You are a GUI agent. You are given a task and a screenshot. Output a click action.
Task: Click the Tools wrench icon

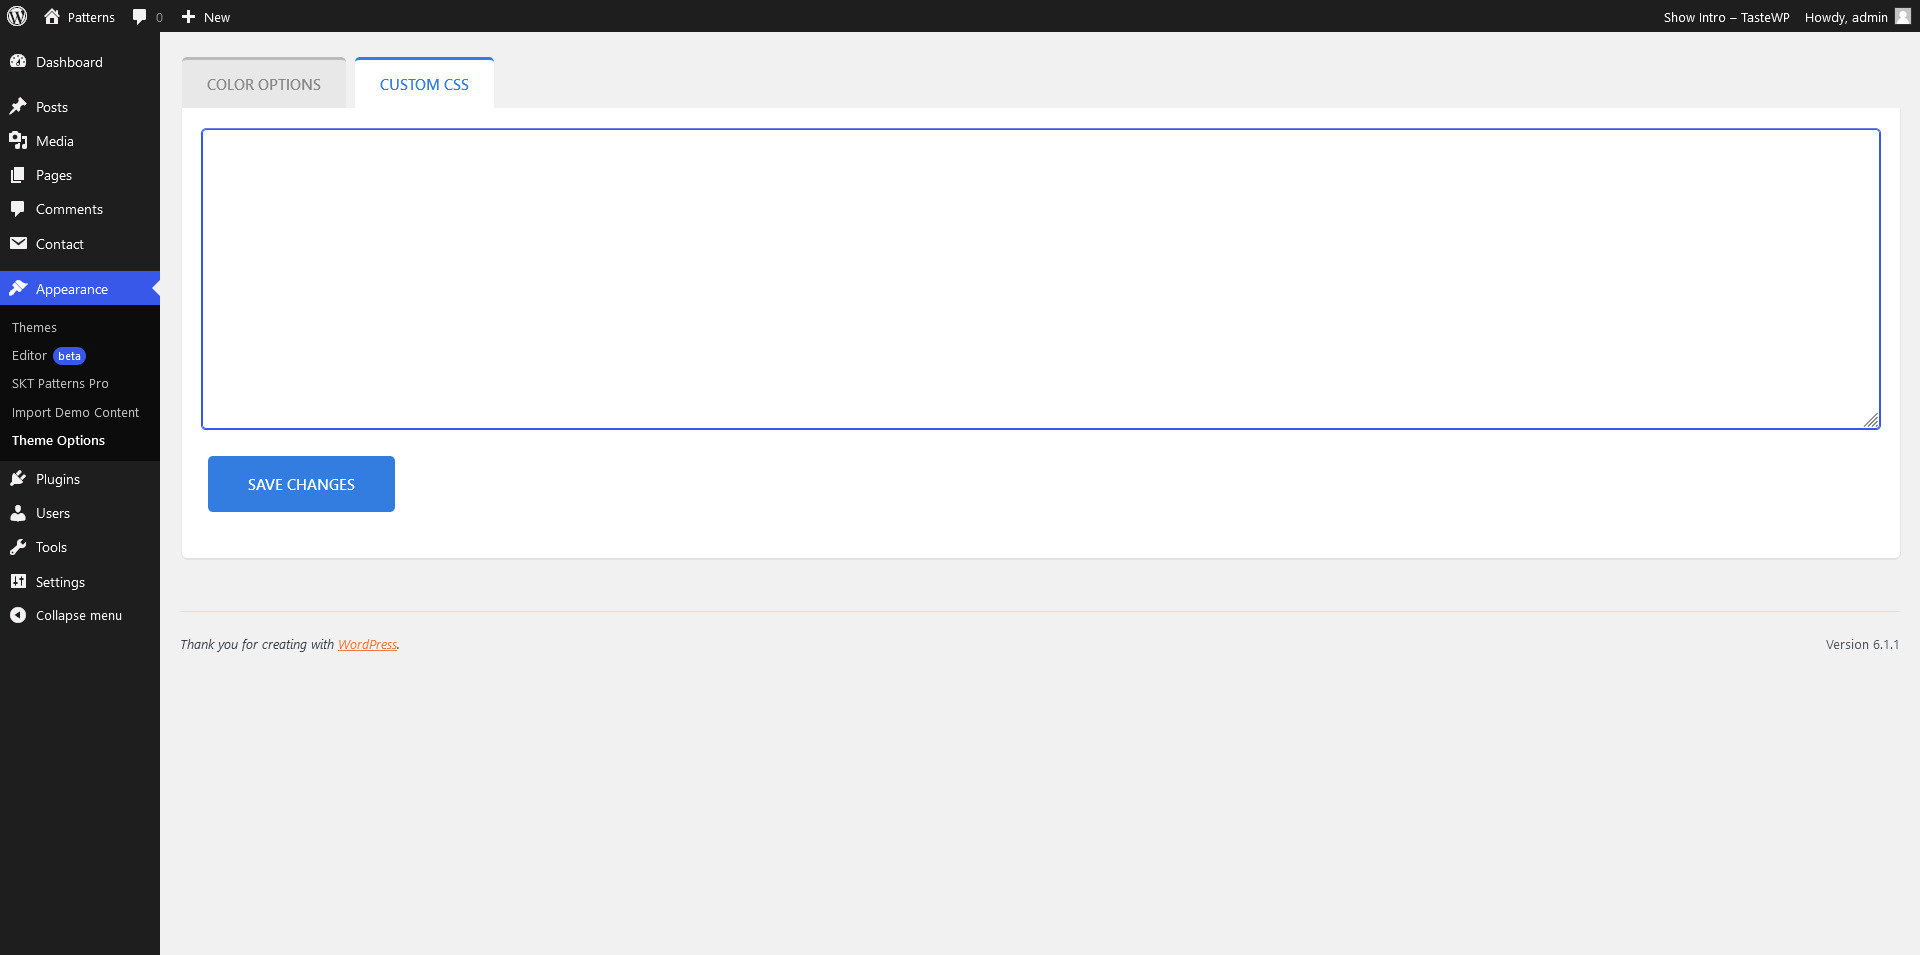pos(18,547)
